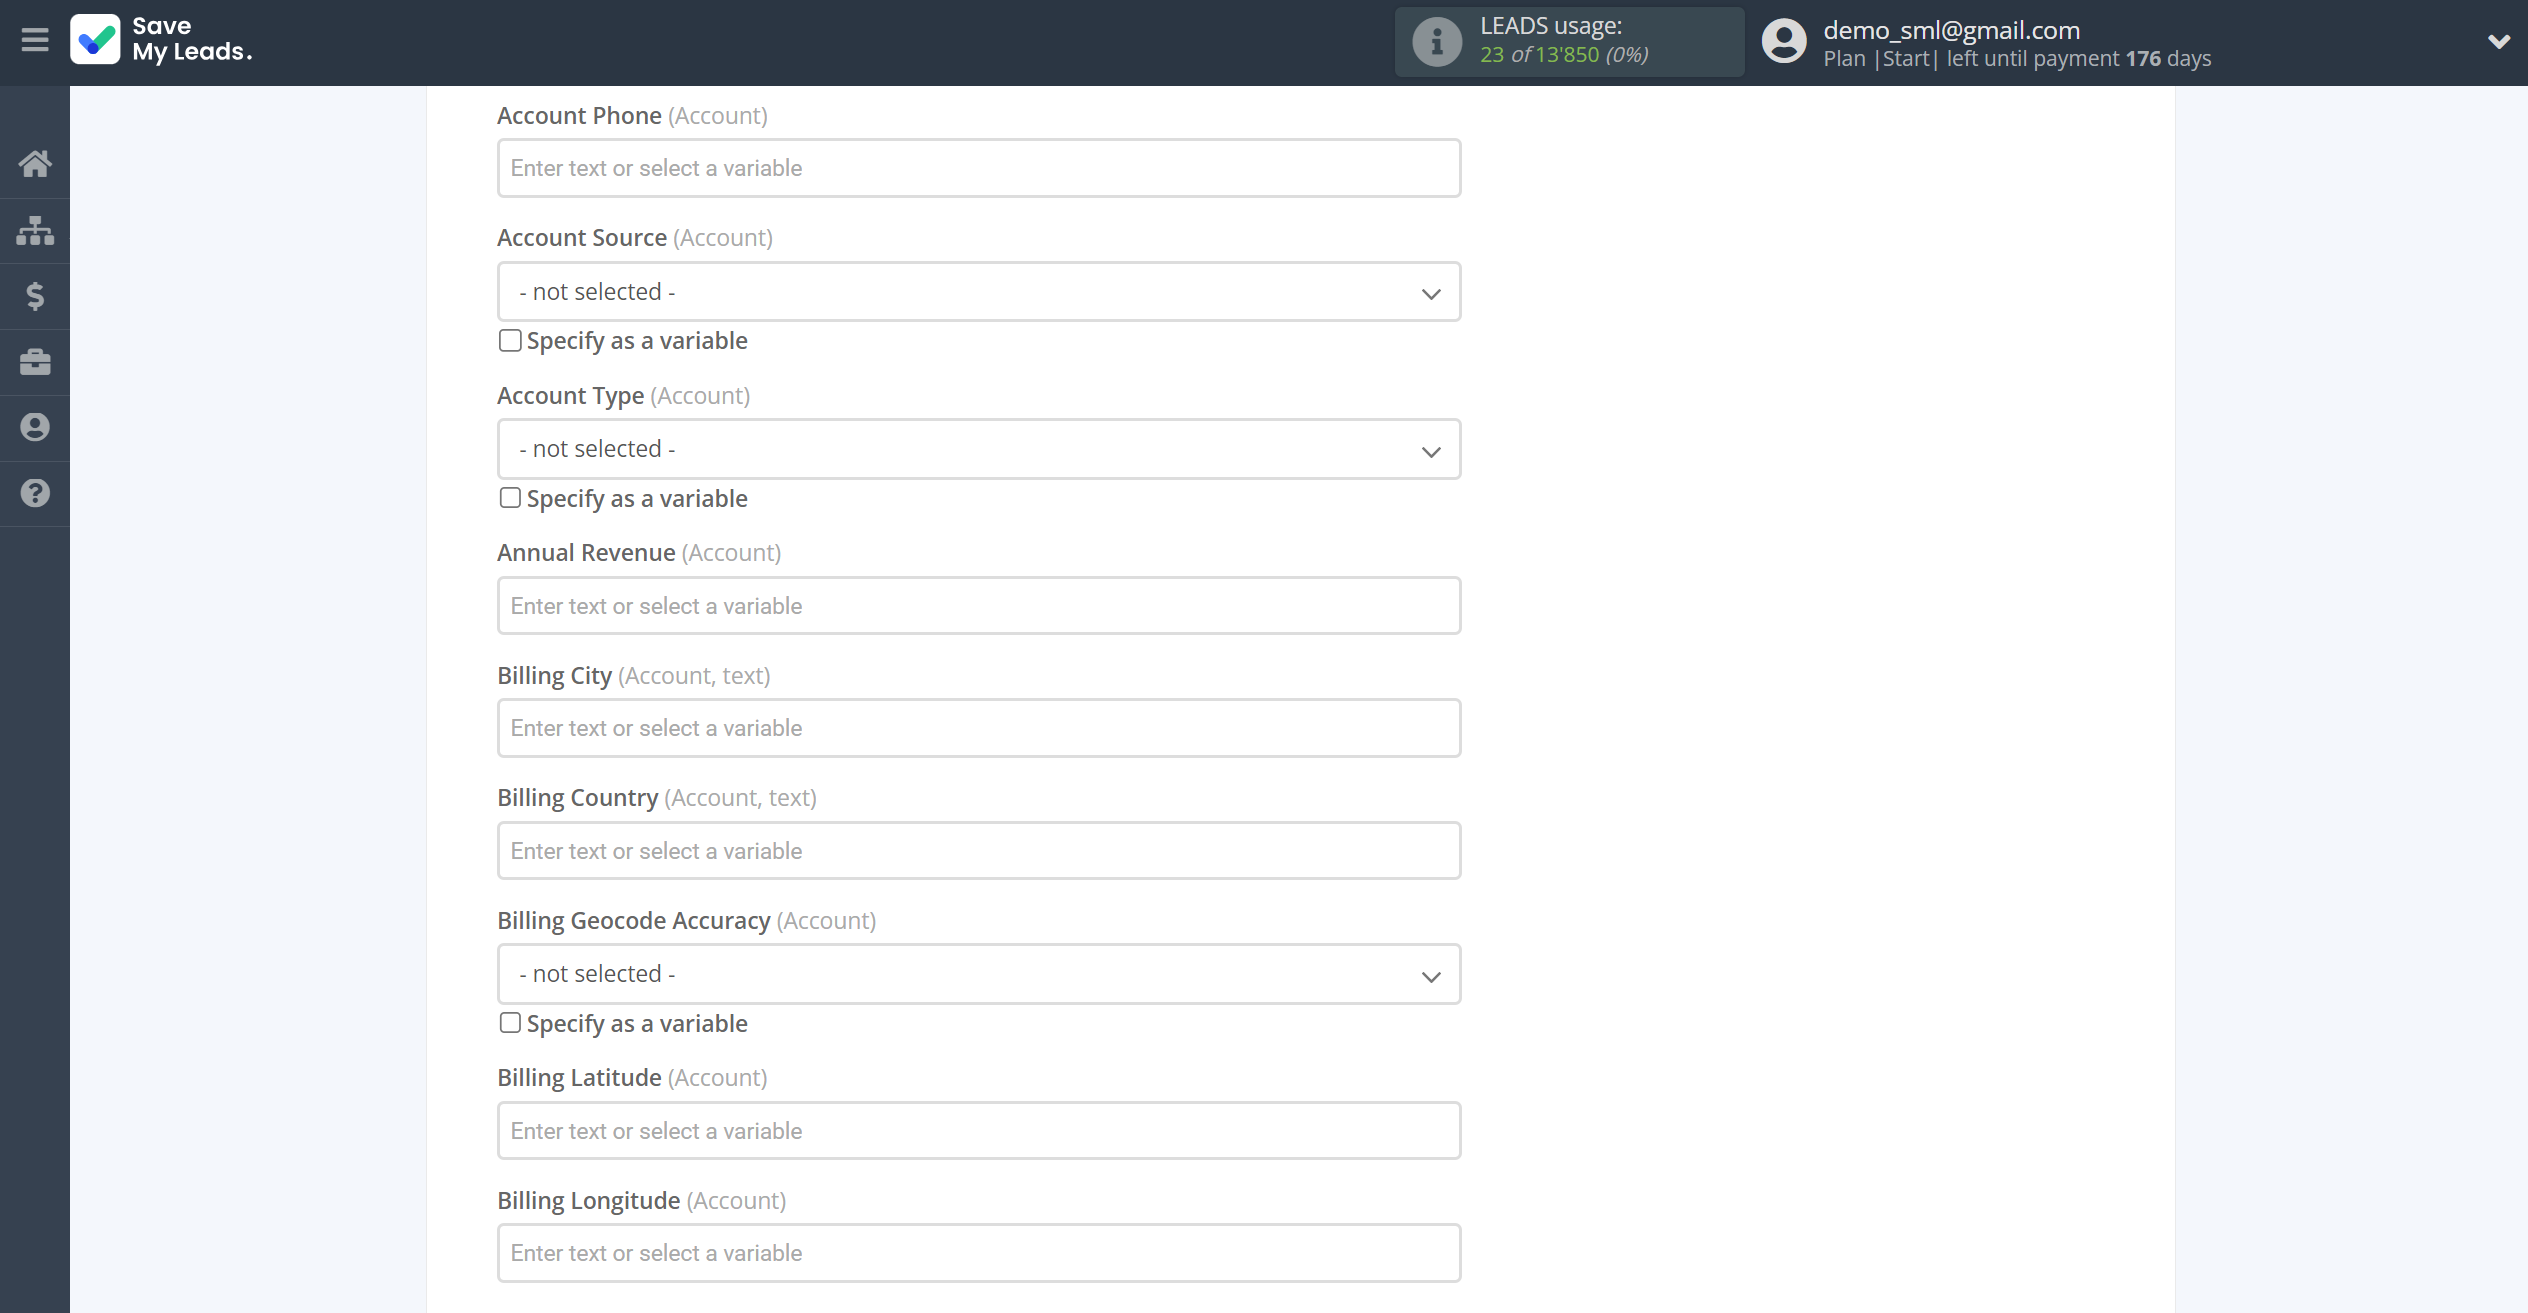Click the Account Phone input field
Viewport: 2528px width, 1313px height.
[978, 168]
